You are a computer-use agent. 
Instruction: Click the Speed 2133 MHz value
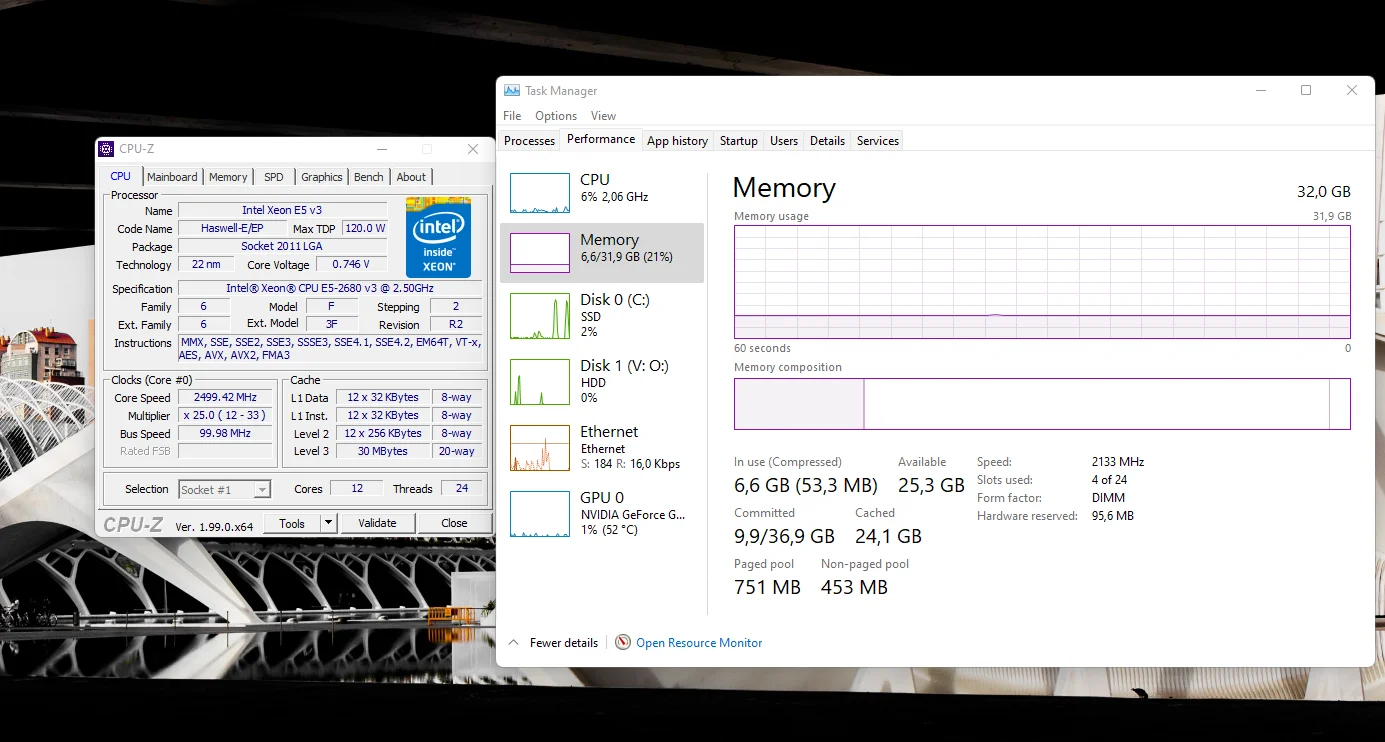pos(1118,463)
